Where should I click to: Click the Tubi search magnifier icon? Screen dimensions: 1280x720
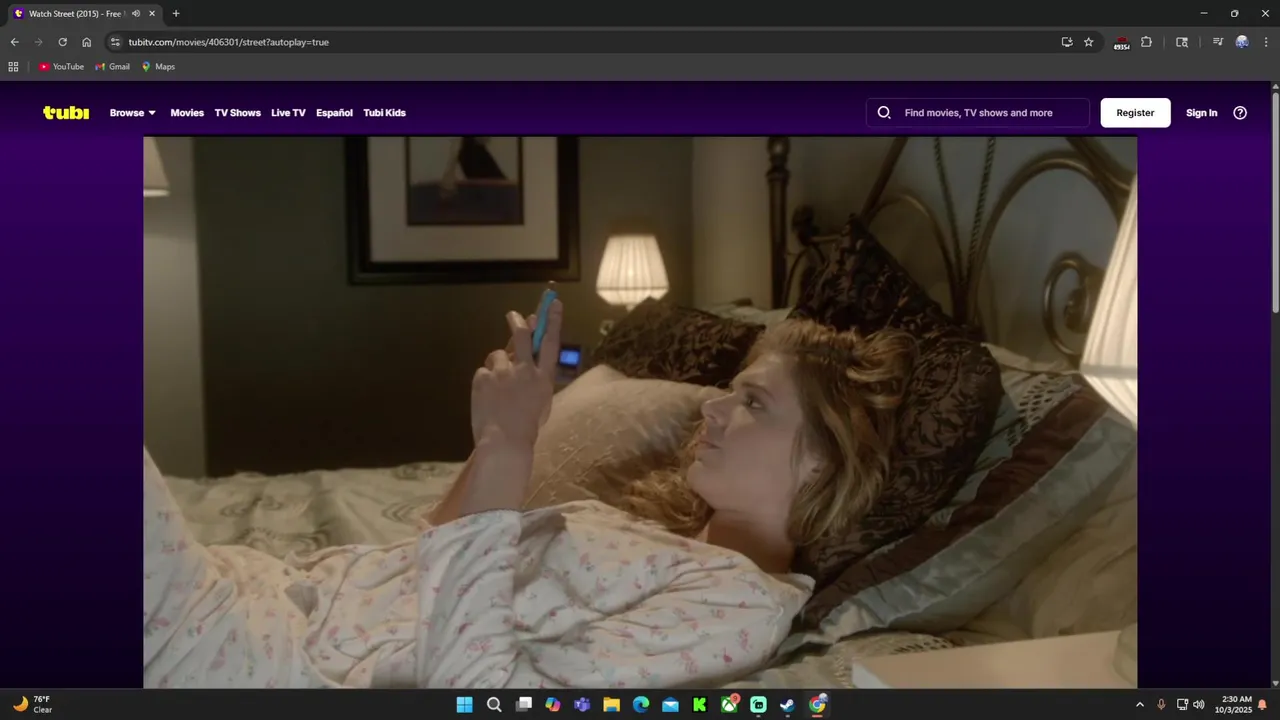(884, 113)
